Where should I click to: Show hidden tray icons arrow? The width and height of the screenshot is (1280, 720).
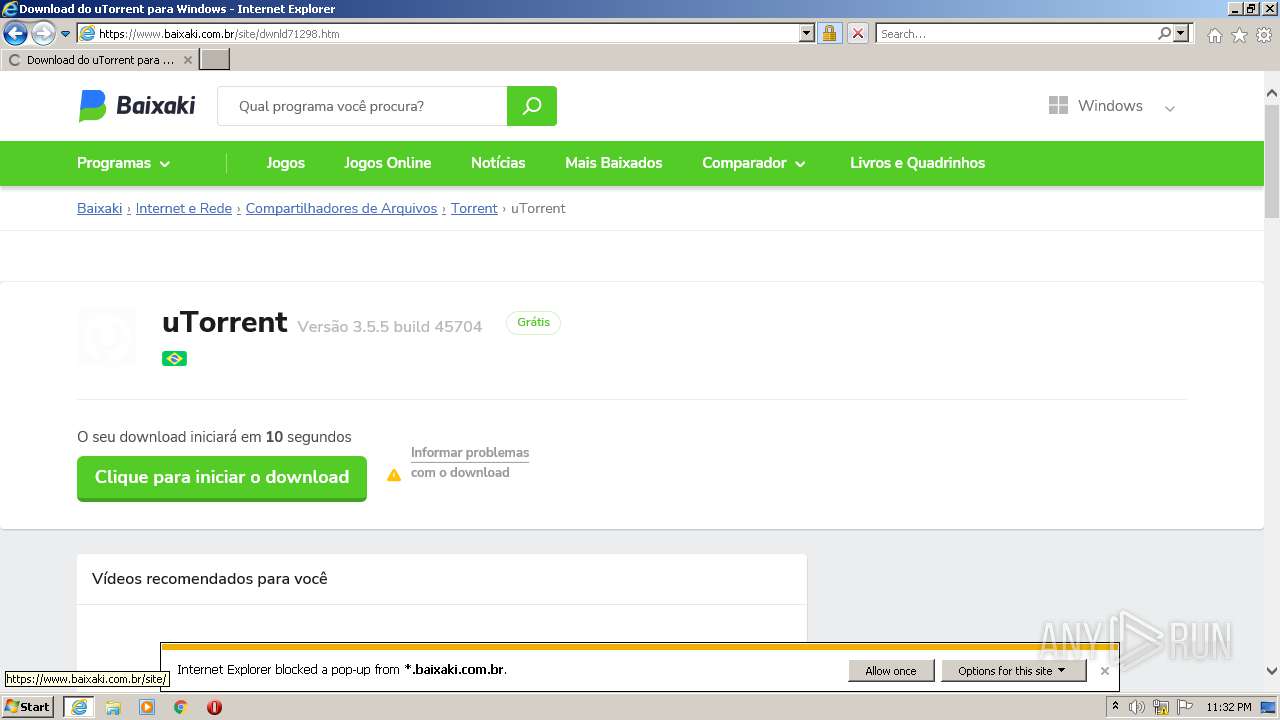1115,707
